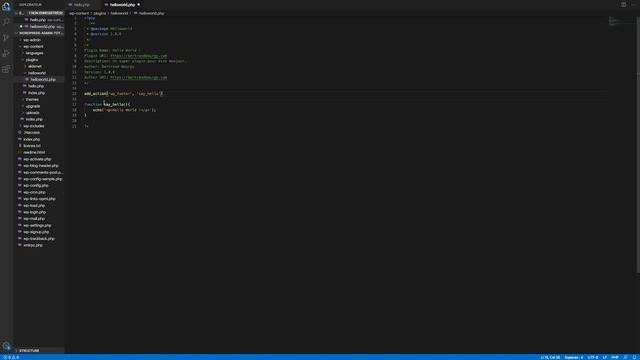
Task: Expand the languages folder
Action: [34, 53]
